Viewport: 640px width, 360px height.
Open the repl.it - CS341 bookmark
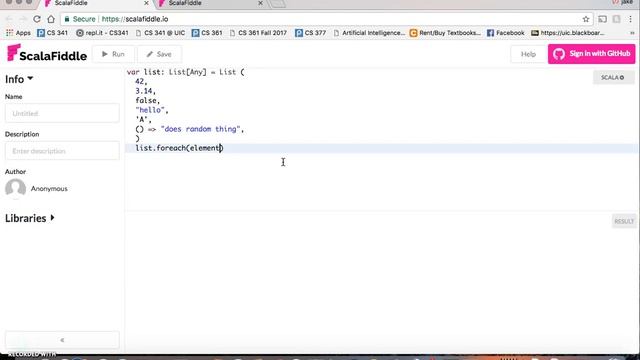pyautogui.click(x=102, y=33)
